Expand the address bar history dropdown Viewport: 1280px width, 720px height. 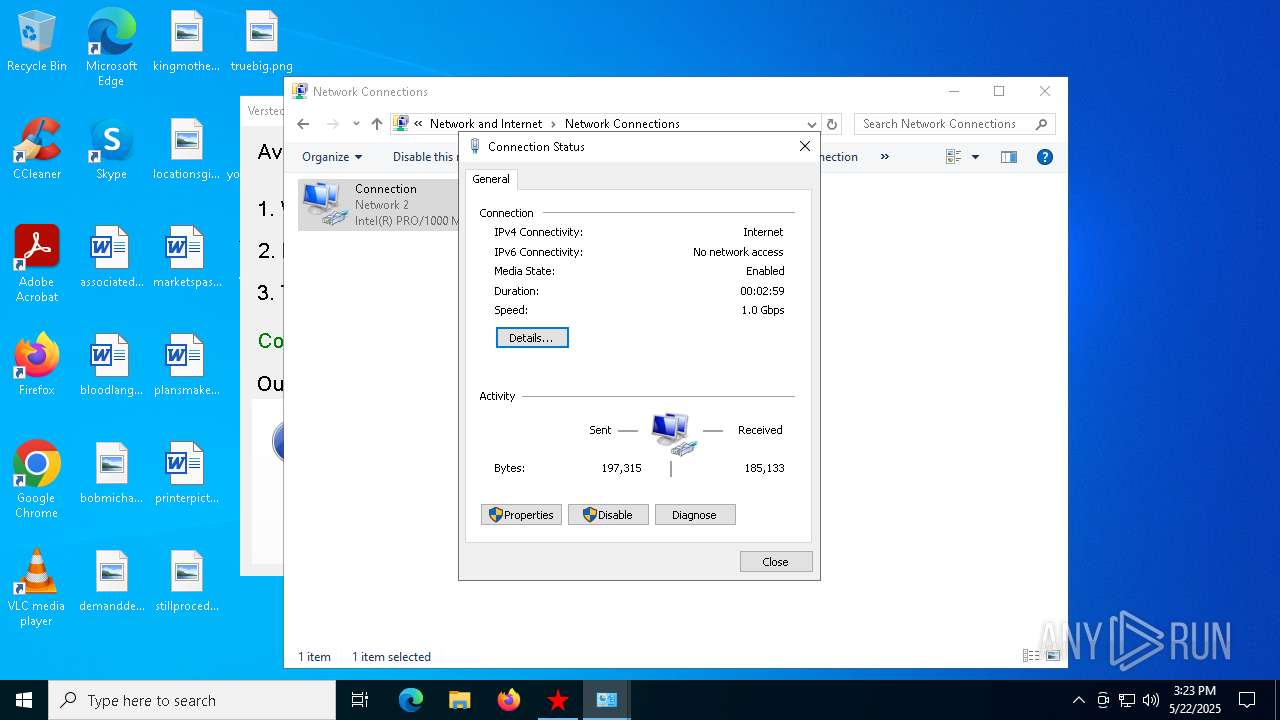click(811, 124)
